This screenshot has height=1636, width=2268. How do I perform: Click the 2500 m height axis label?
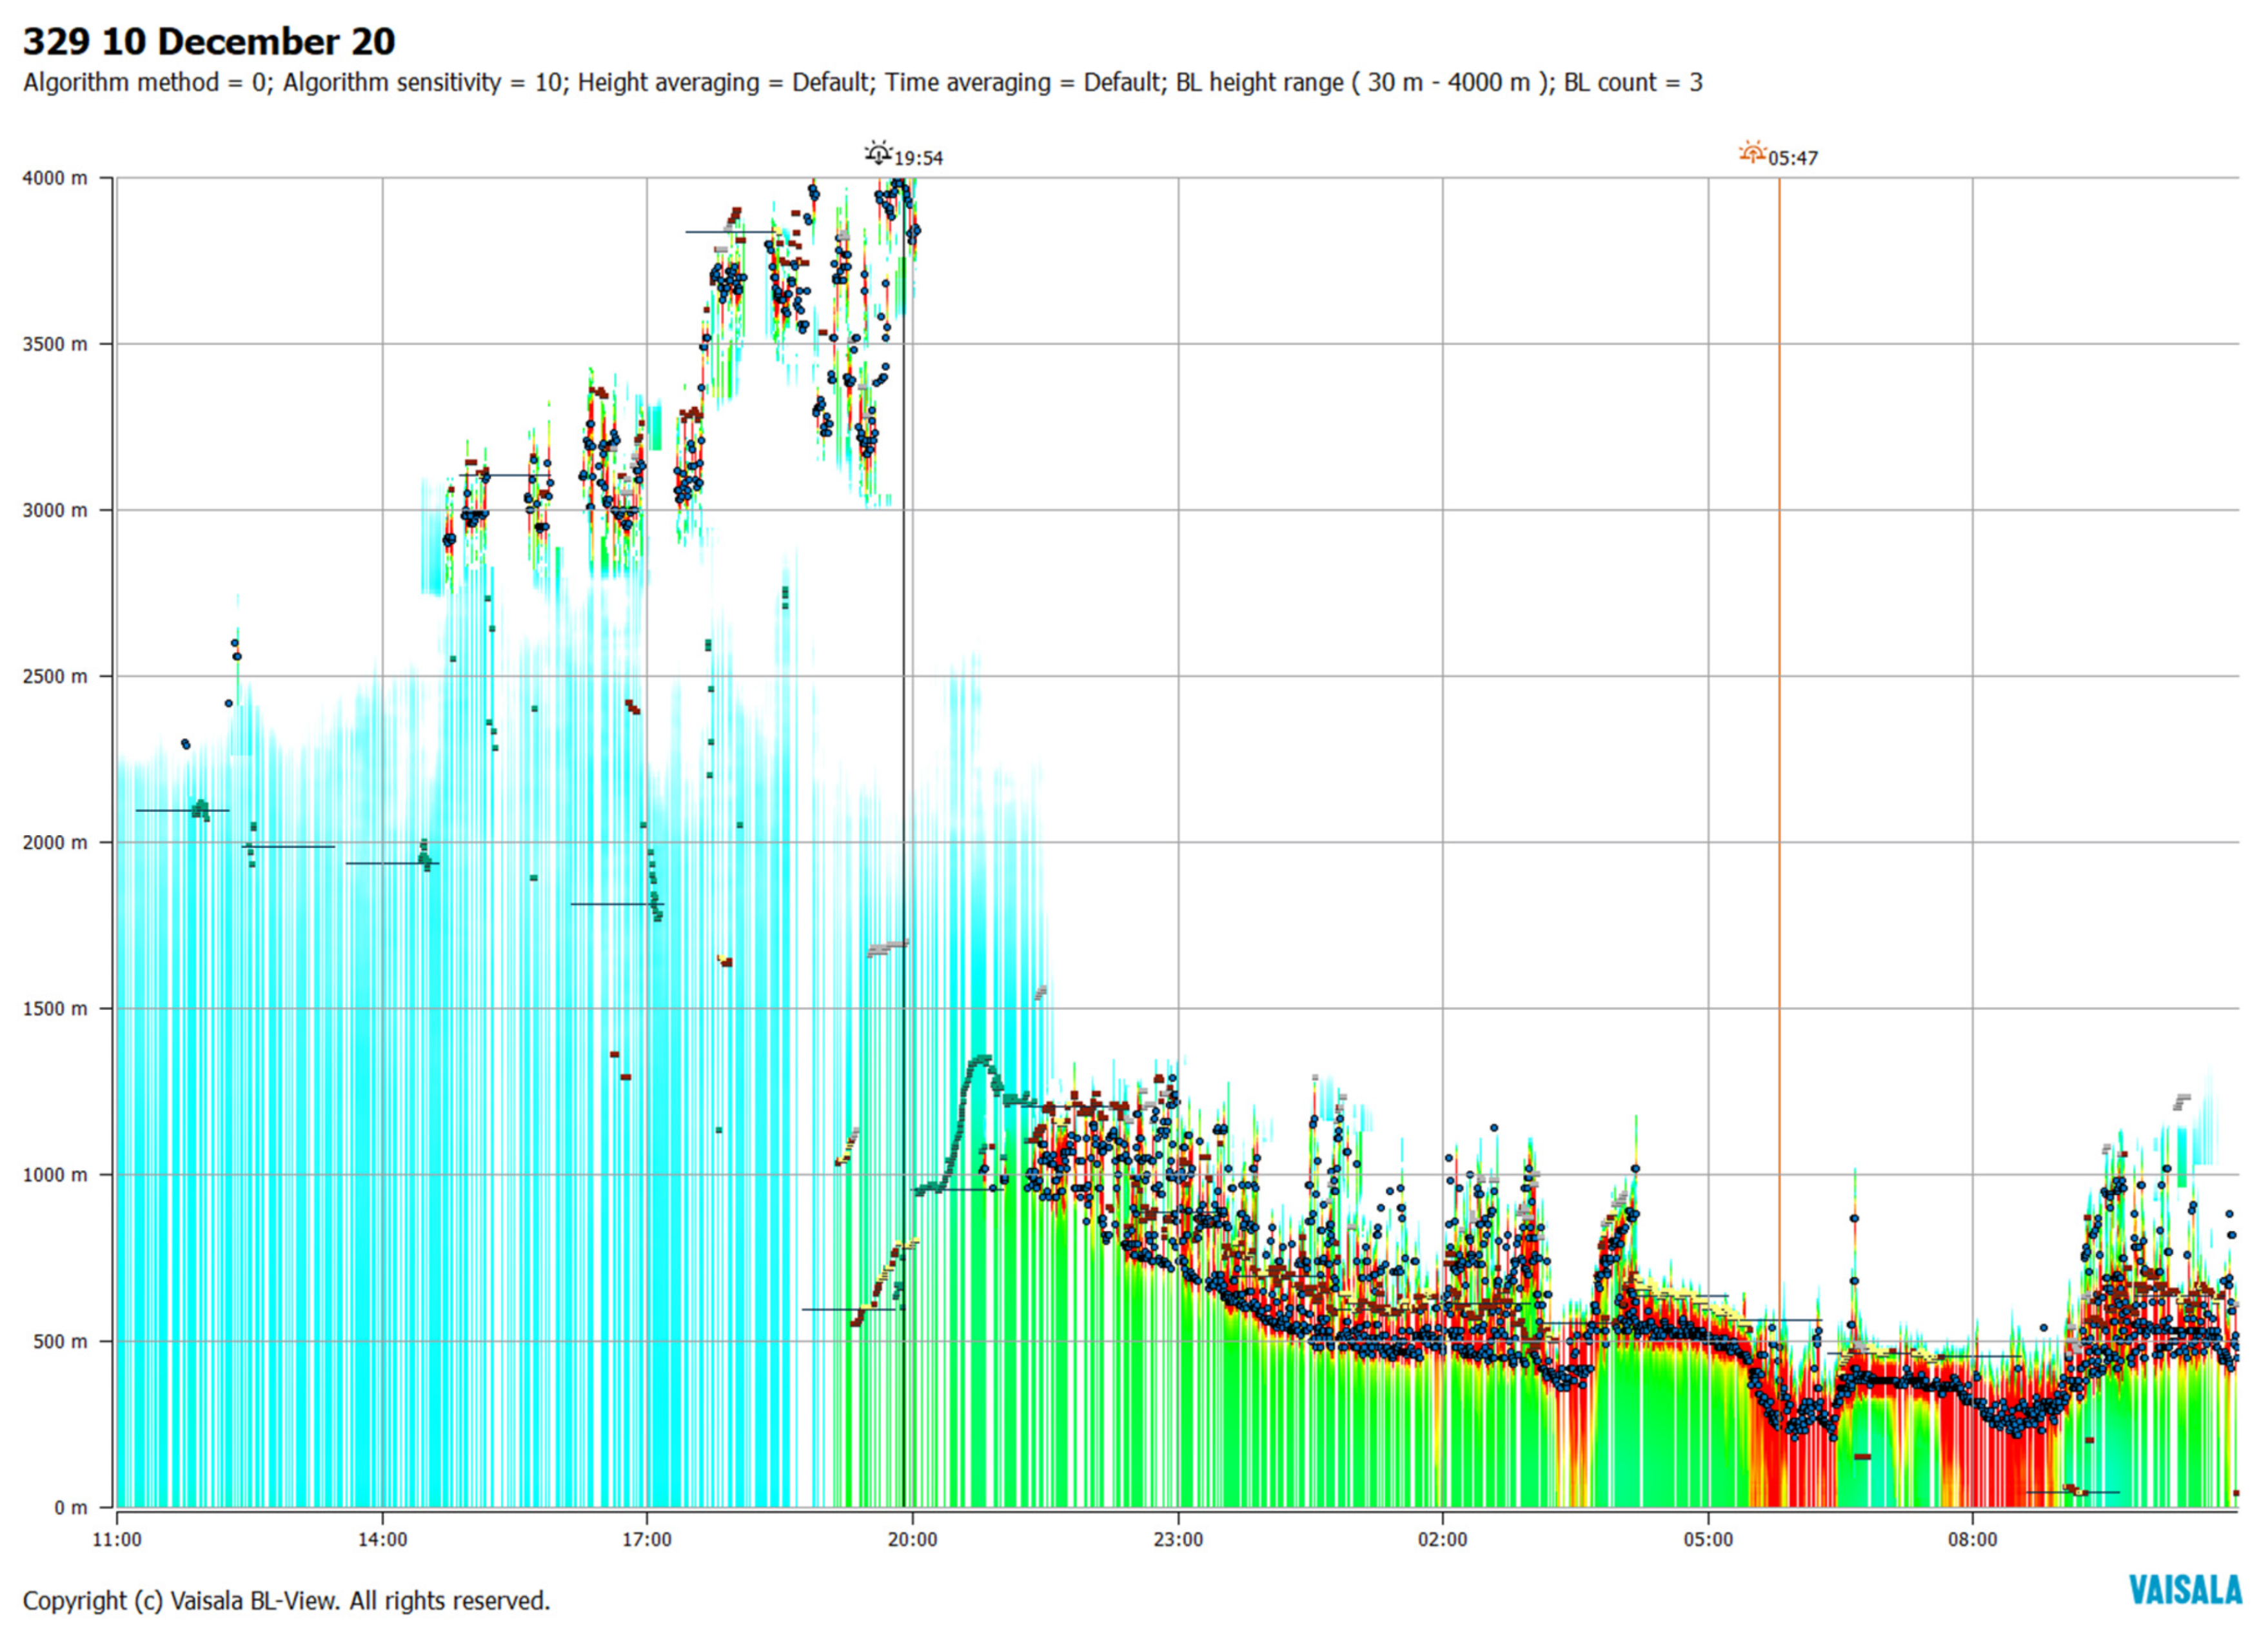coord(54,677)
